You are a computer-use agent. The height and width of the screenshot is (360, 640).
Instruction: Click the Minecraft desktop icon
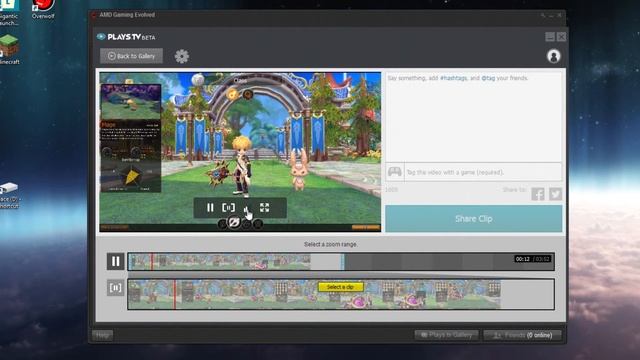pos(9,50)
